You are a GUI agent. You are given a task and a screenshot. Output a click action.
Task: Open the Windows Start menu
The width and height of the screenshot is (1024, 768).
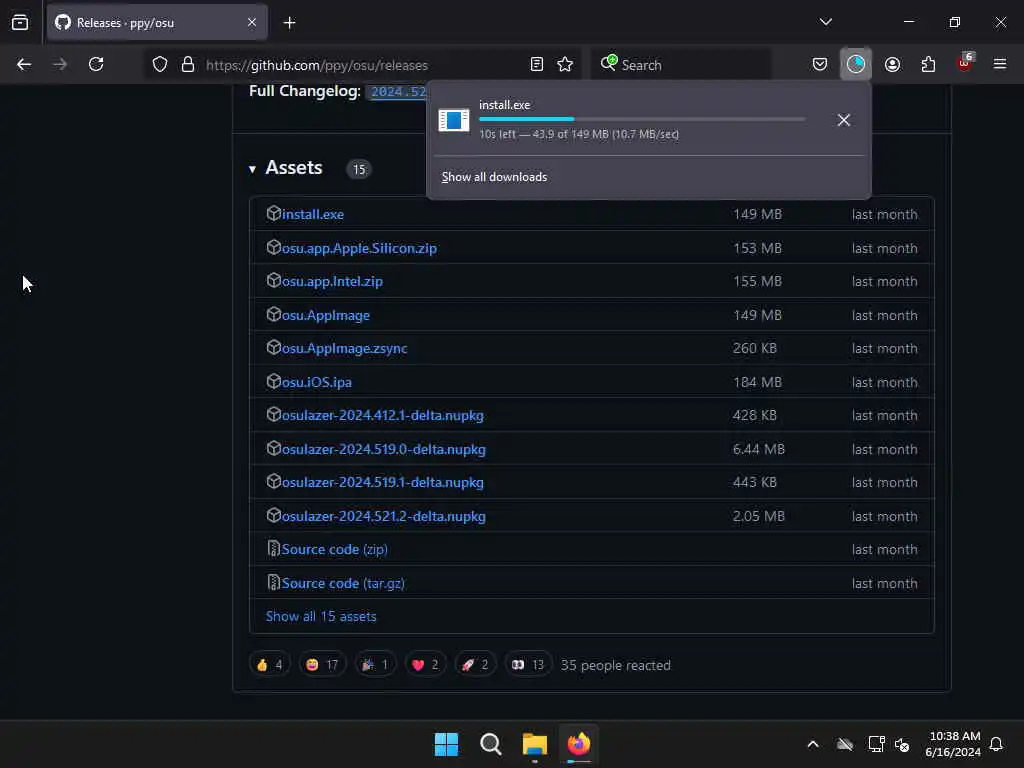pos(447,744)
